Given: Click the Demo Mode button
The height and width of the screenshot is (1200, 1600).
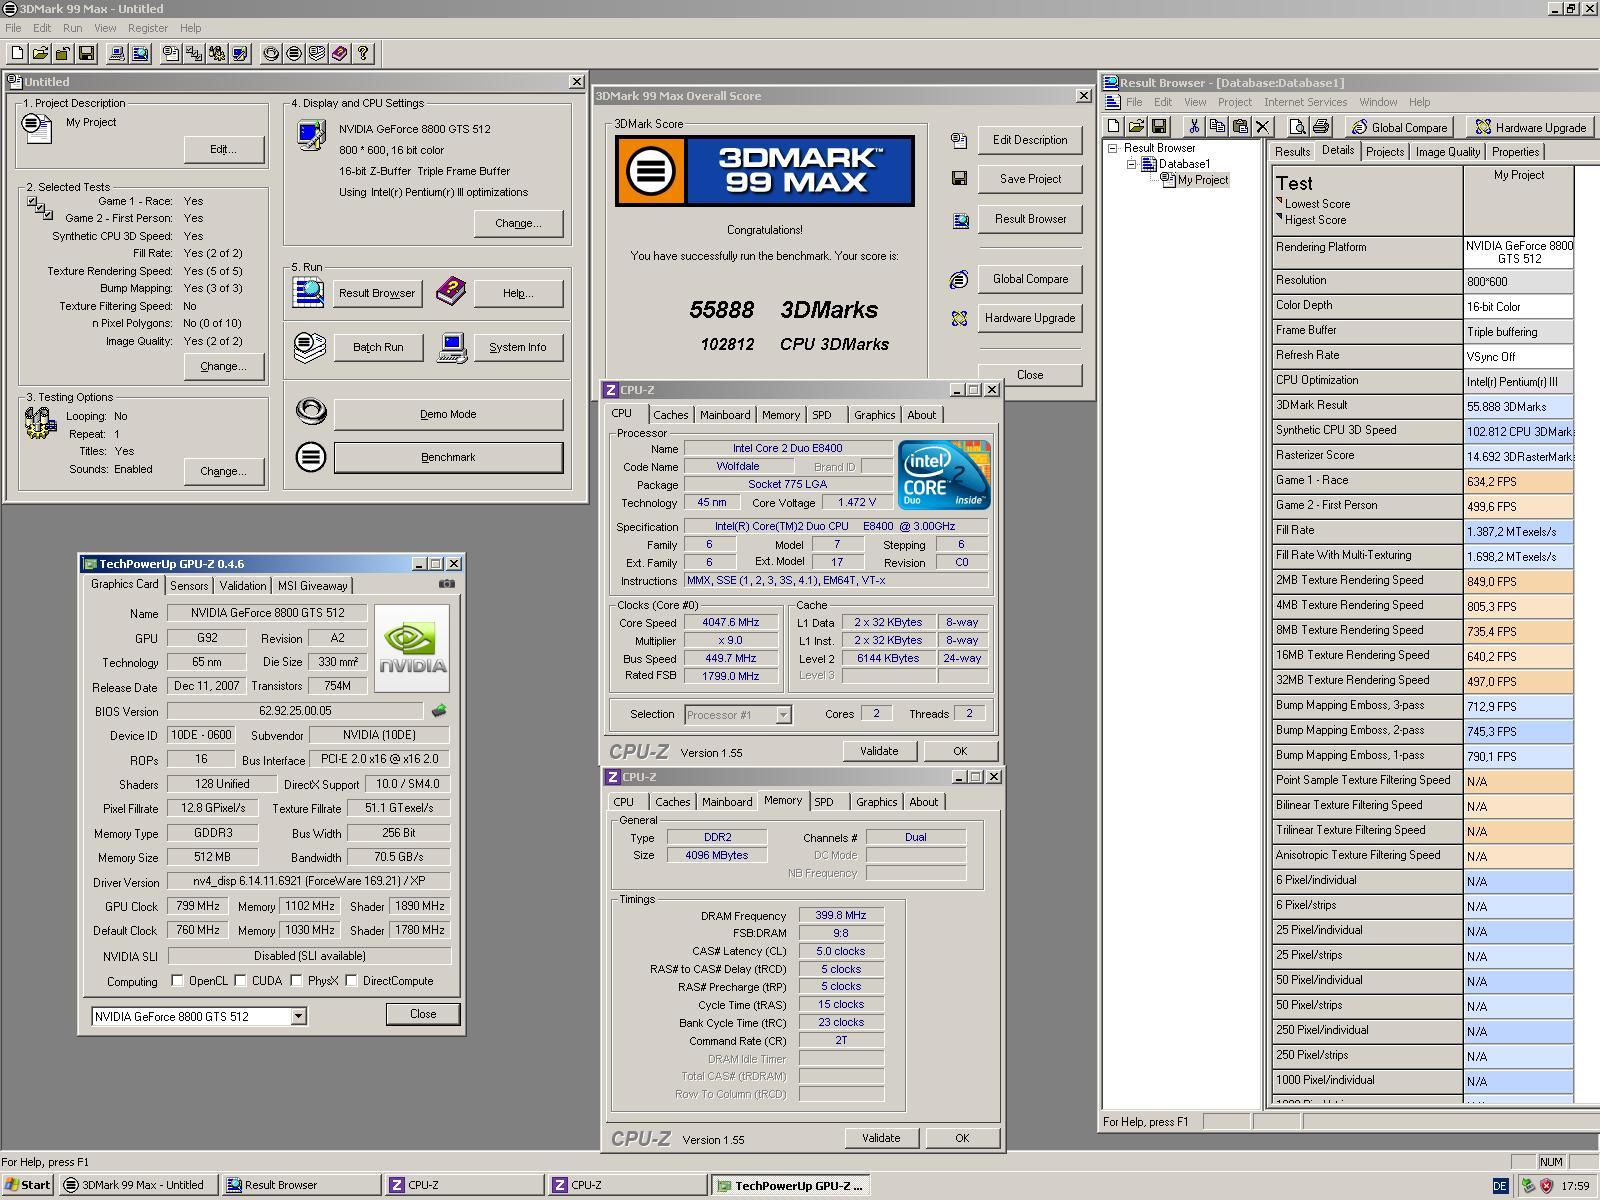Looking at the screenshot, I should (x=448, y=414).
